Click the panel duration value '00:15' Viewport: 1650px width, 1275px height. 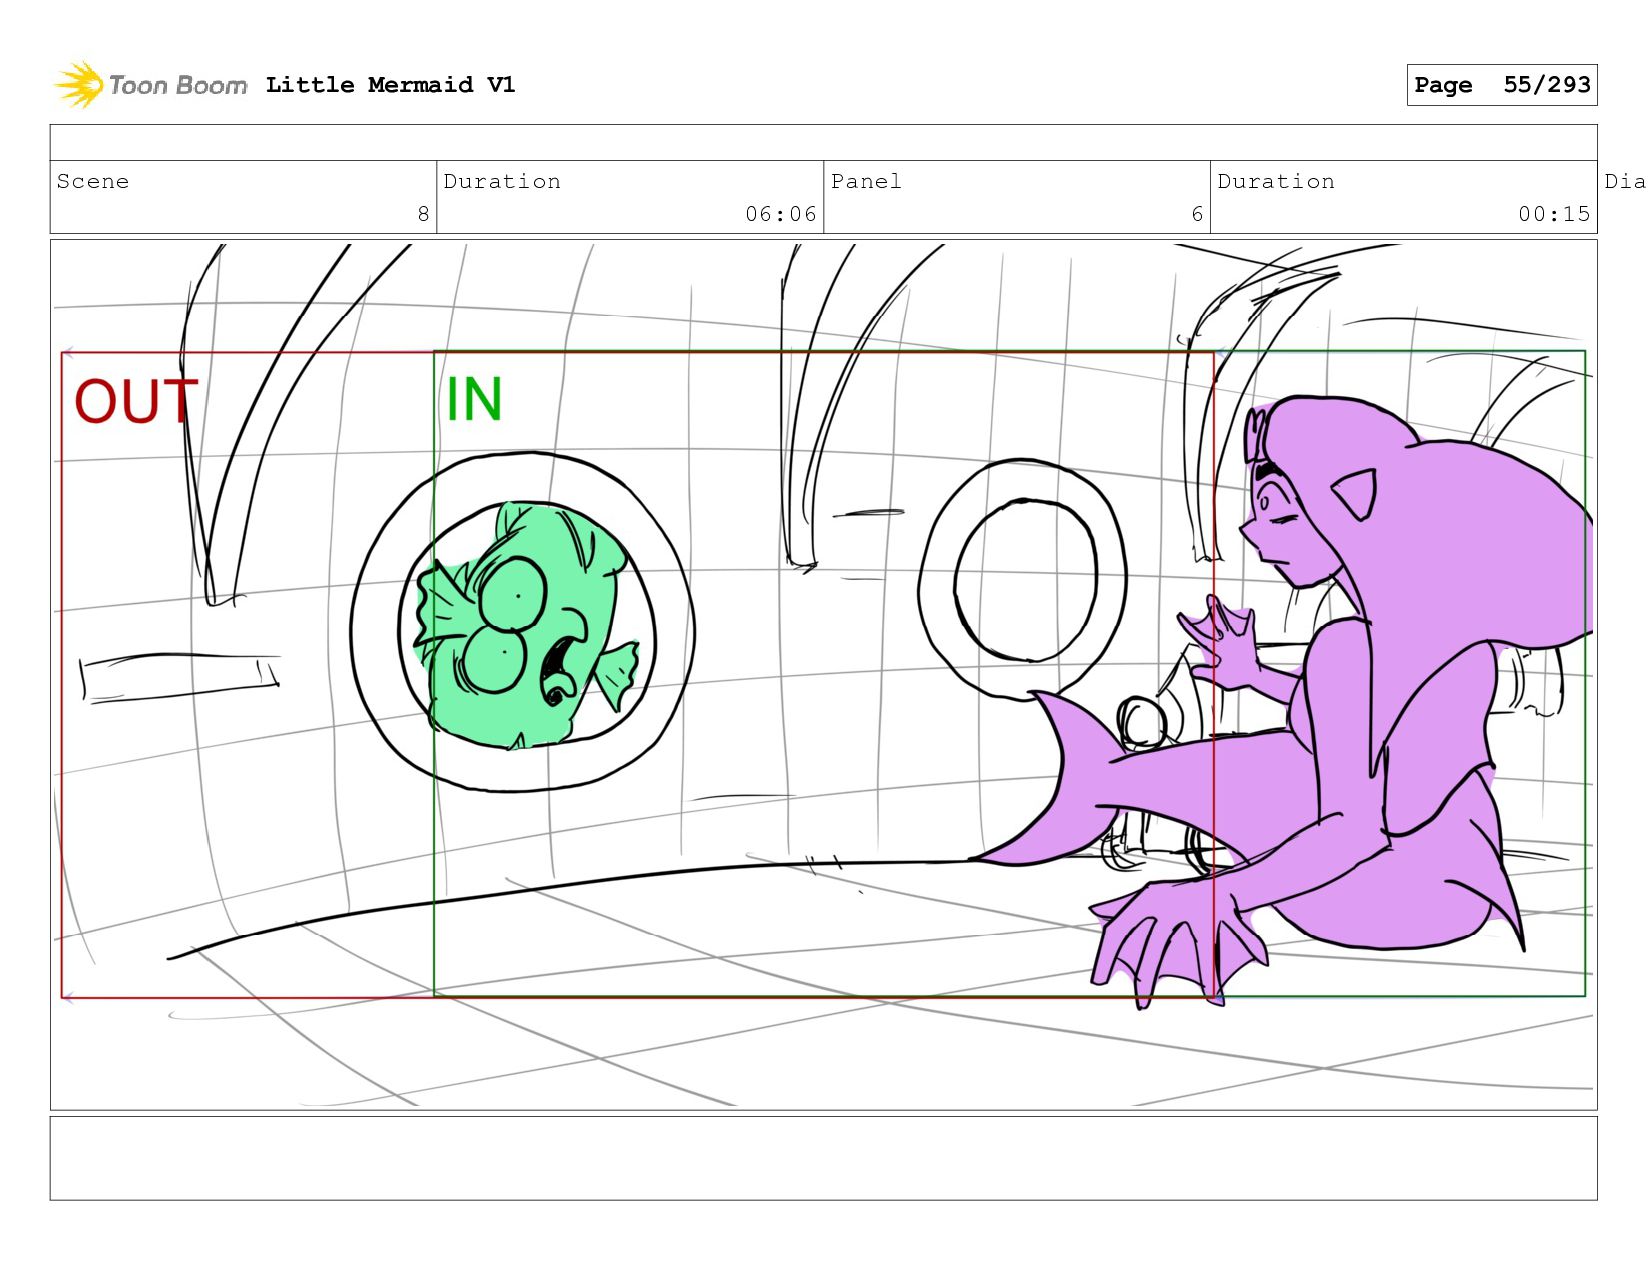tap(1554, 214)
